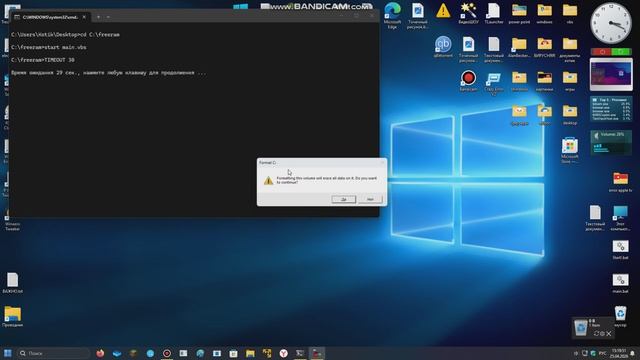This screenshot has width=640, height=360.
Task: Click the analog clock gadget
Action: click(x=611, y=24)
